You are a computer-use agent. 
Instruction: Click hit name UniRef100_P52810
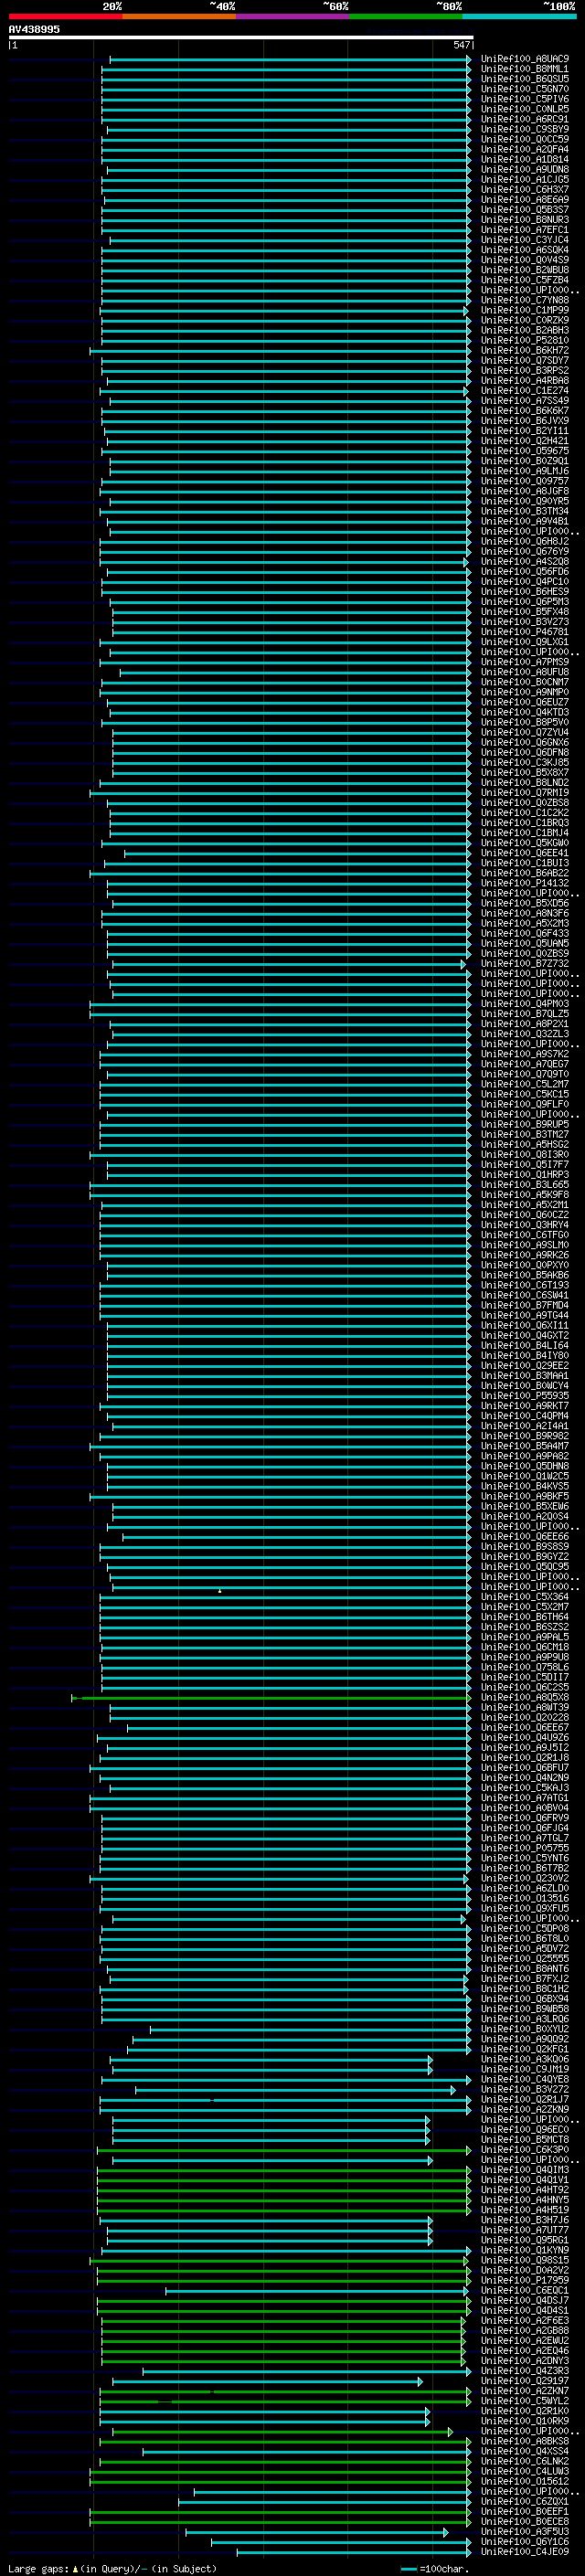point(524,340)
